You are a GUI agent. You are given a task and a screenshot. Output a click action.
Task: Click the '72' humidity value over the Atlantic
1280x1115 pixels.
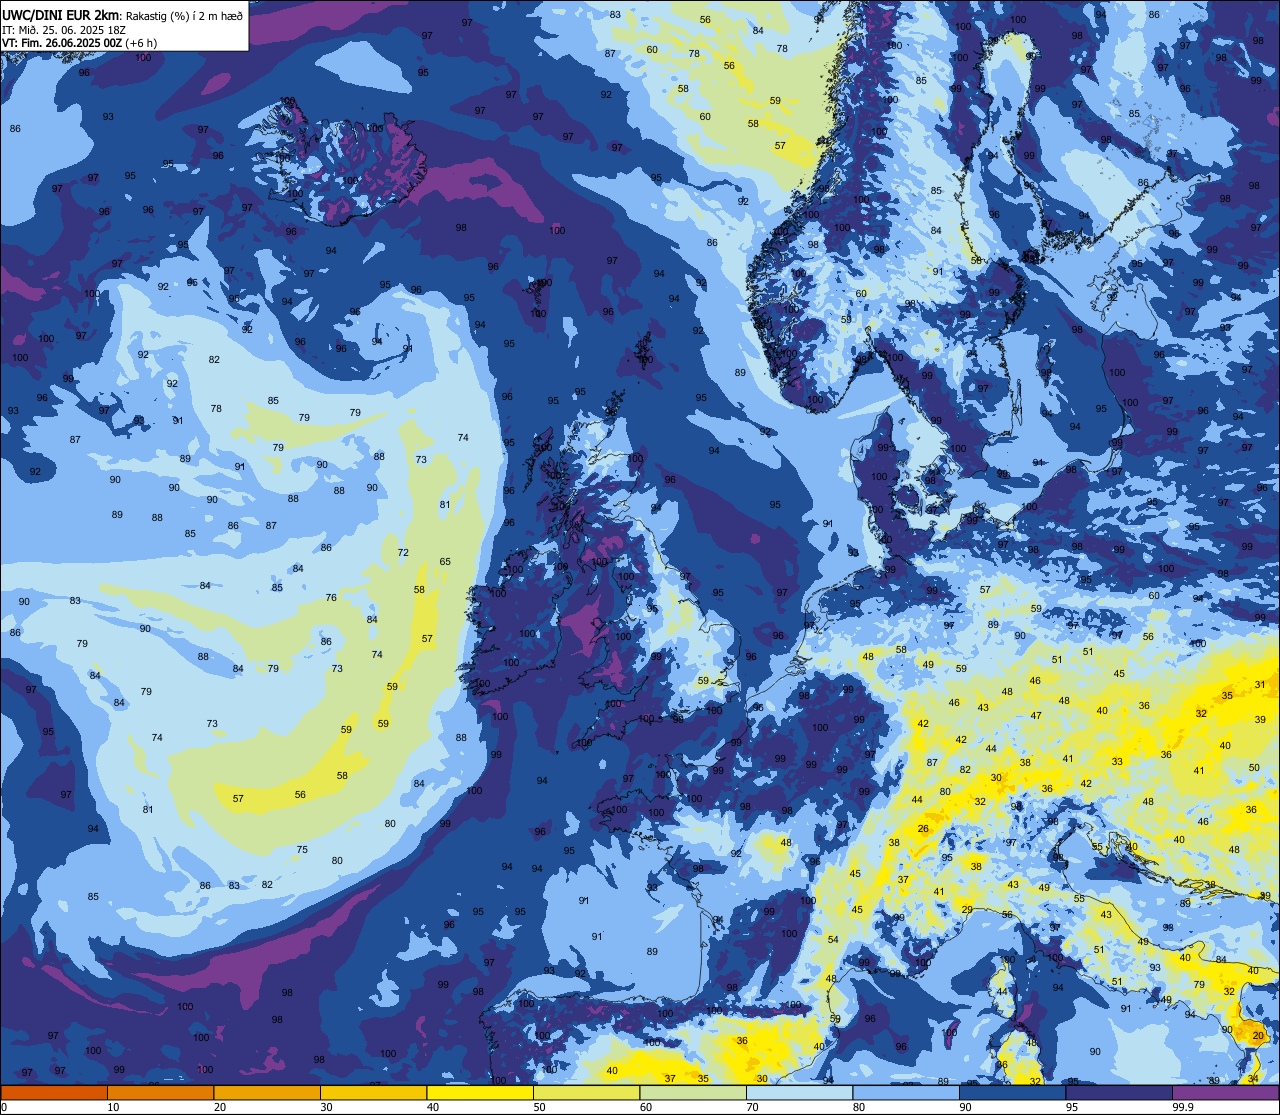(x=403, y=553)
